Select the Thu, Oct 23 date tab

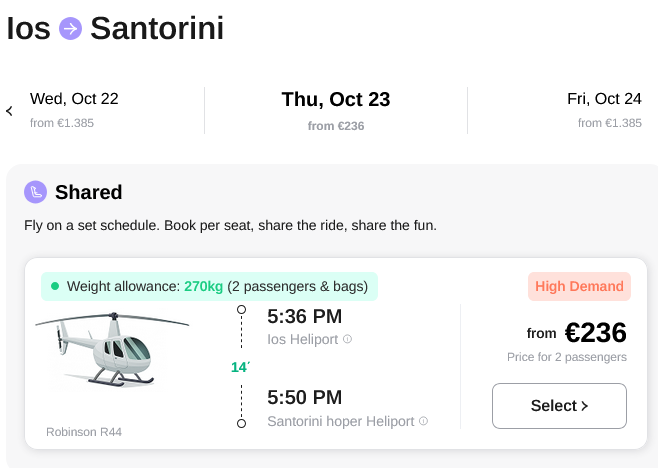(x=336, y=110)
